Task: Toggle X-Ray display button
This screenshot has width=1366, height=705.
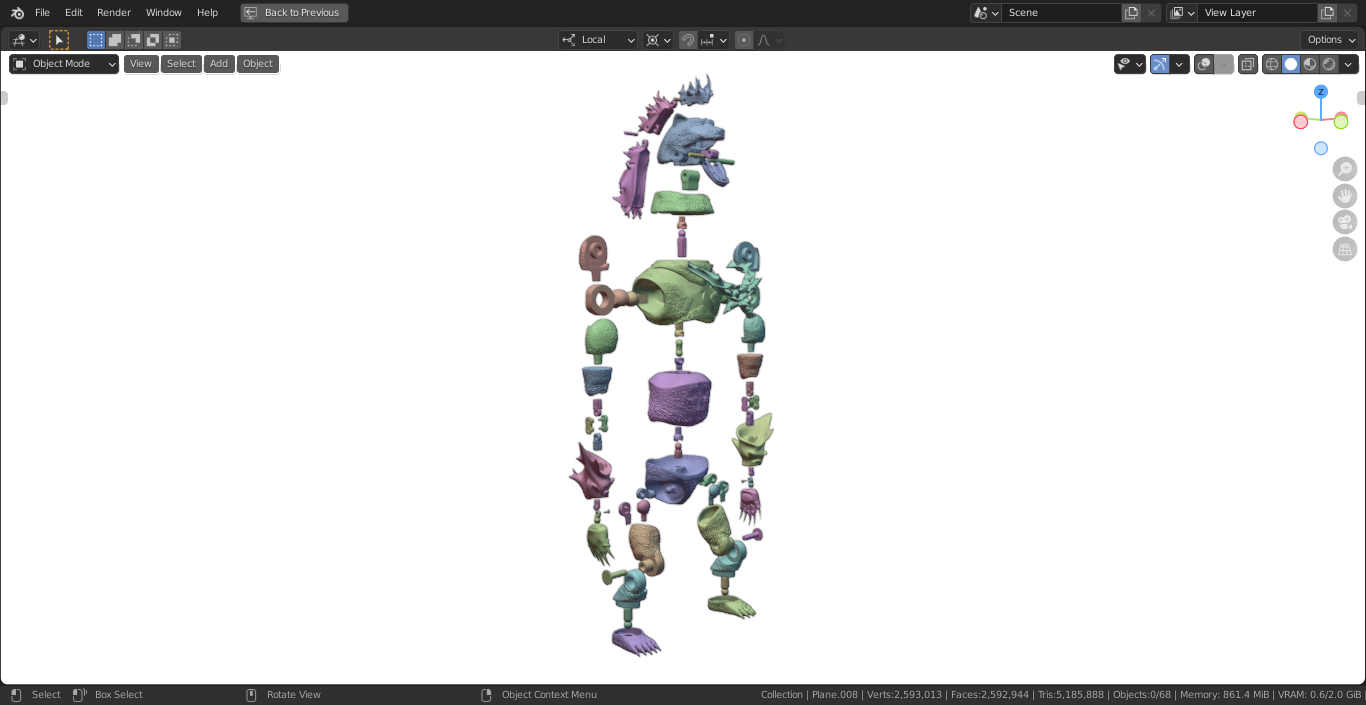Action: [1248, 64]
